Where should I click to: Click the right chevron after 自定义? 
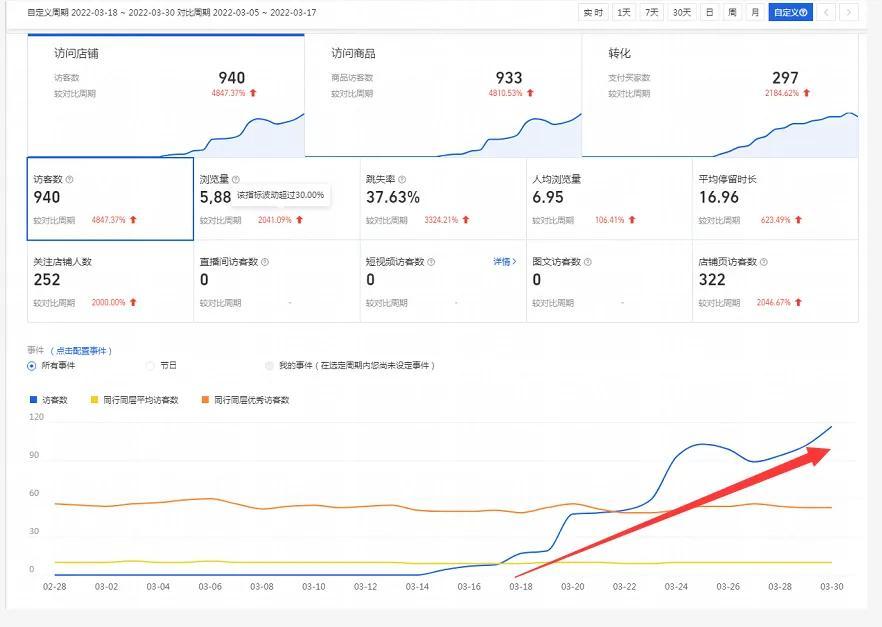point(847,12)
